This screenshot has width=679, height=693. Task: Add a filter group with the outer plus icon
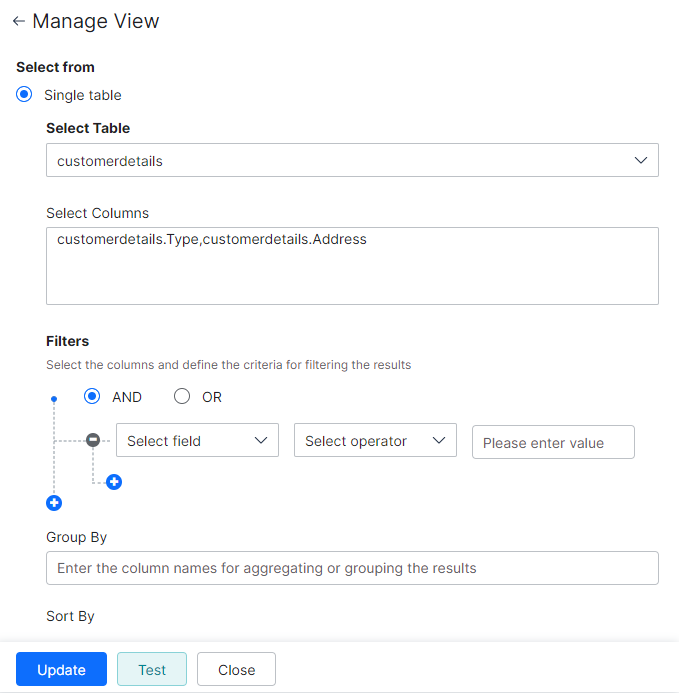[x=54, y=503]
